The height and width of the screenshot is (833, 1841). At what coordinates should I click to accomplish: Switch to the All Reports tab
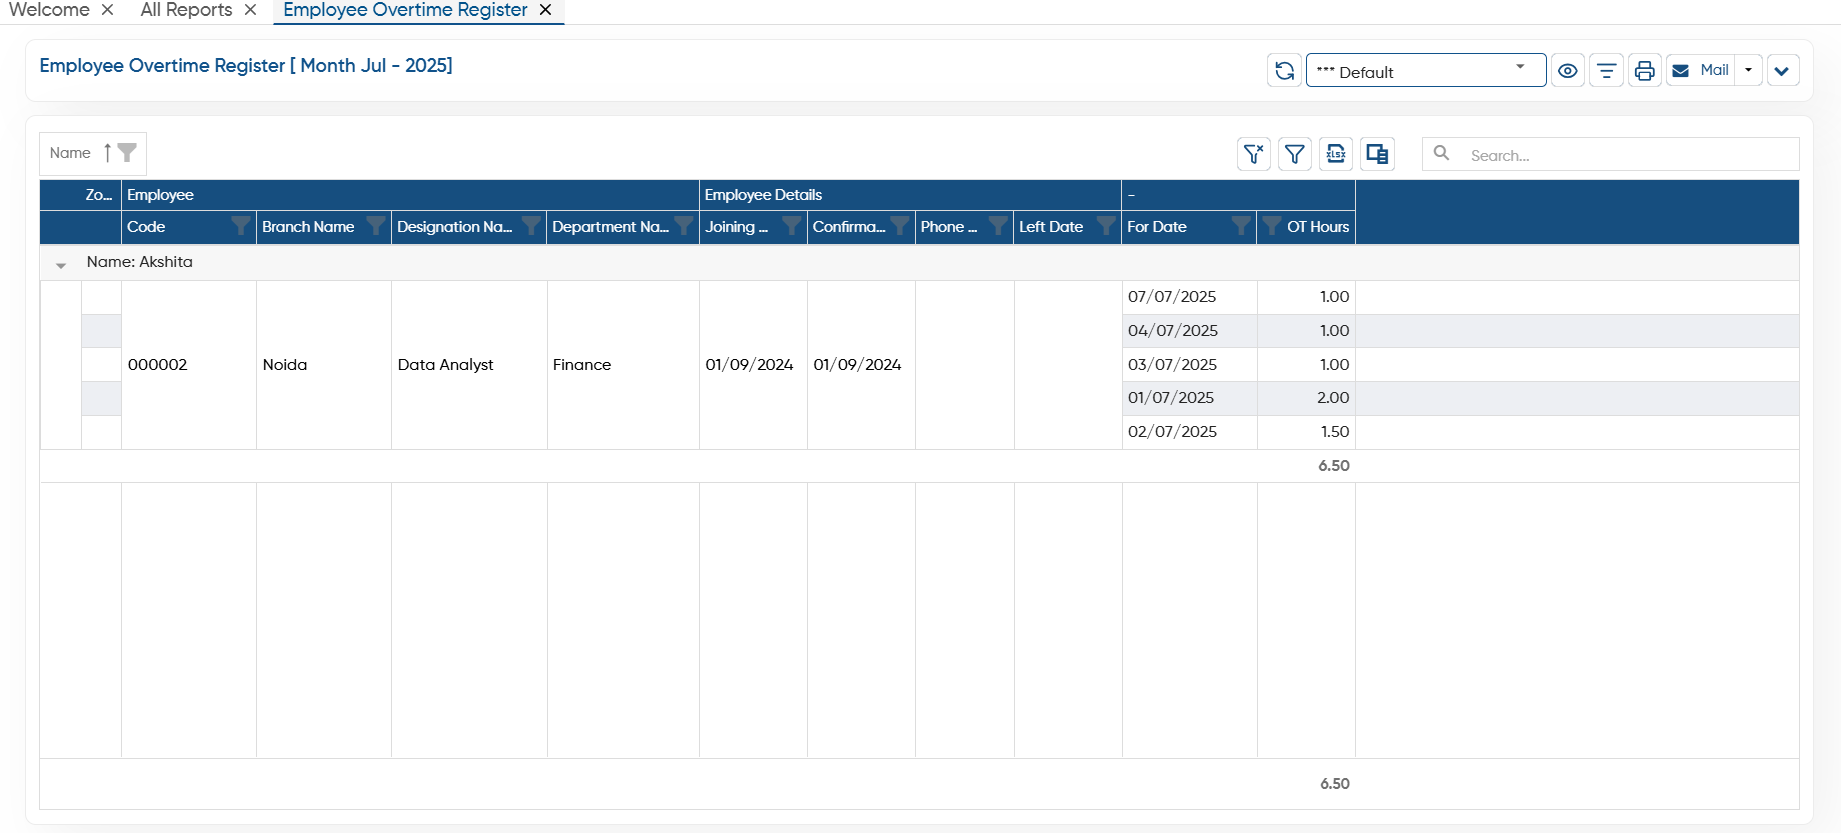187,10
